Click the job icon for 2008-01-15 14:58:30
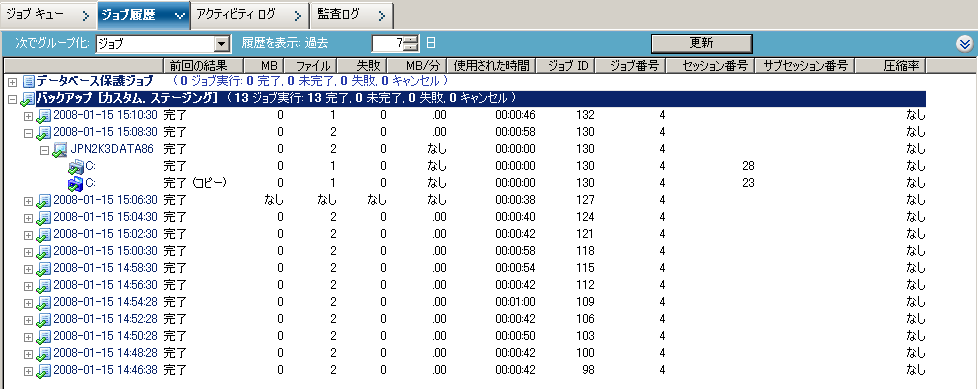979x389 pixels. coord(44,269)
